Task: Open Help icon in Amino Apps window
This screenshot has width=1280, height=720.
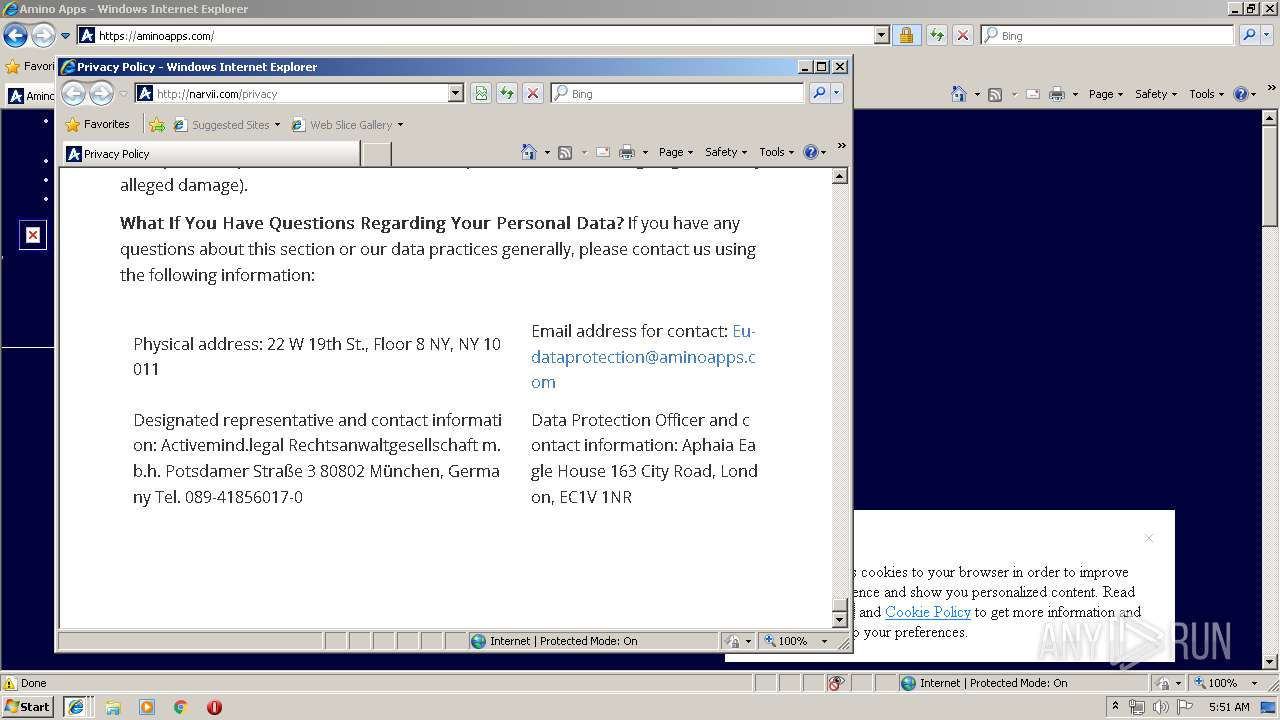Action: (1240, 94)
